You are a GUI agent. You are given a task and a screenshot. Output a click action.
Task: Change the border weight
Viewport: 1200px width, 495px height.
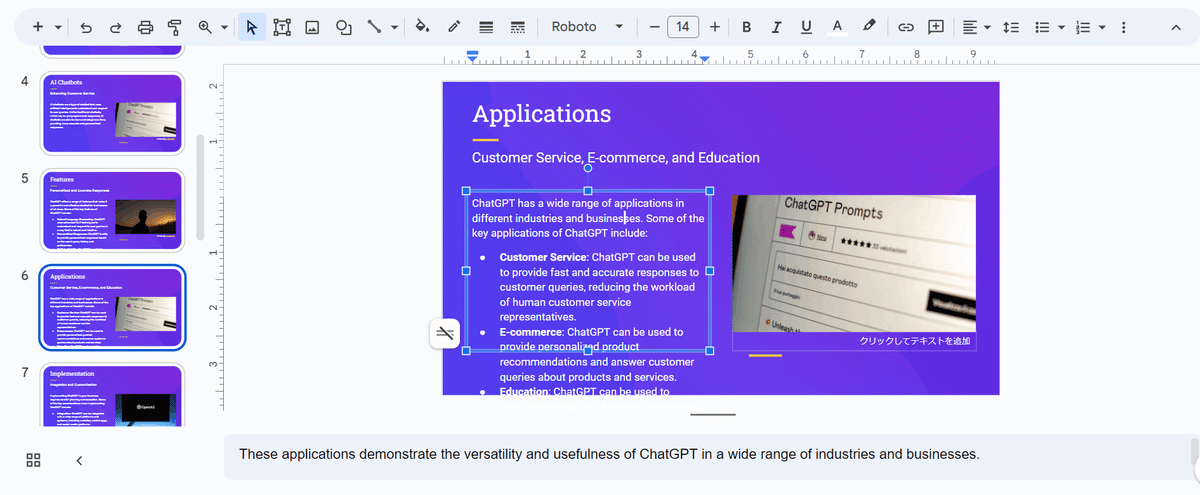(486, 27)
